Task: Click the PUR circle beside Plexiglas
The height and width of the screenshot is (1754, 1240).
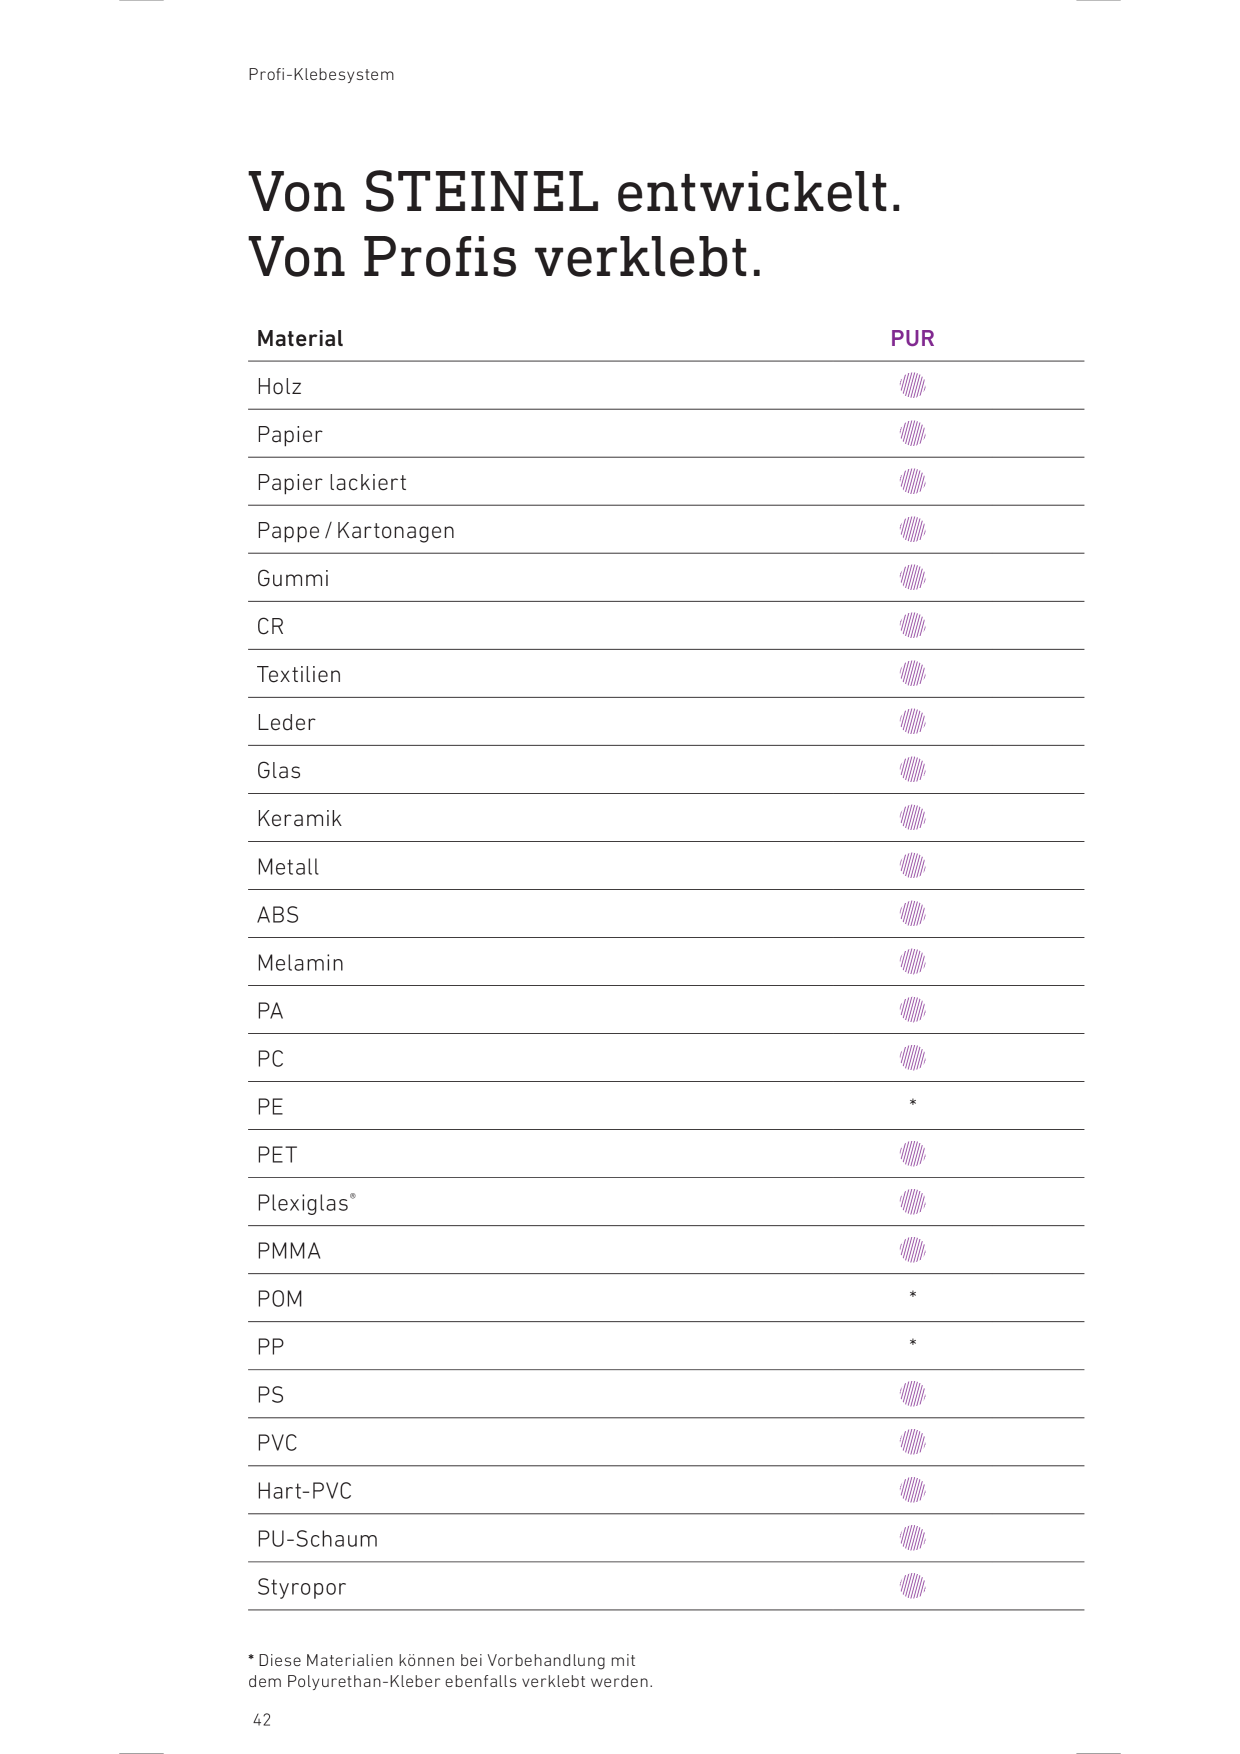Action: point(912,1202)
